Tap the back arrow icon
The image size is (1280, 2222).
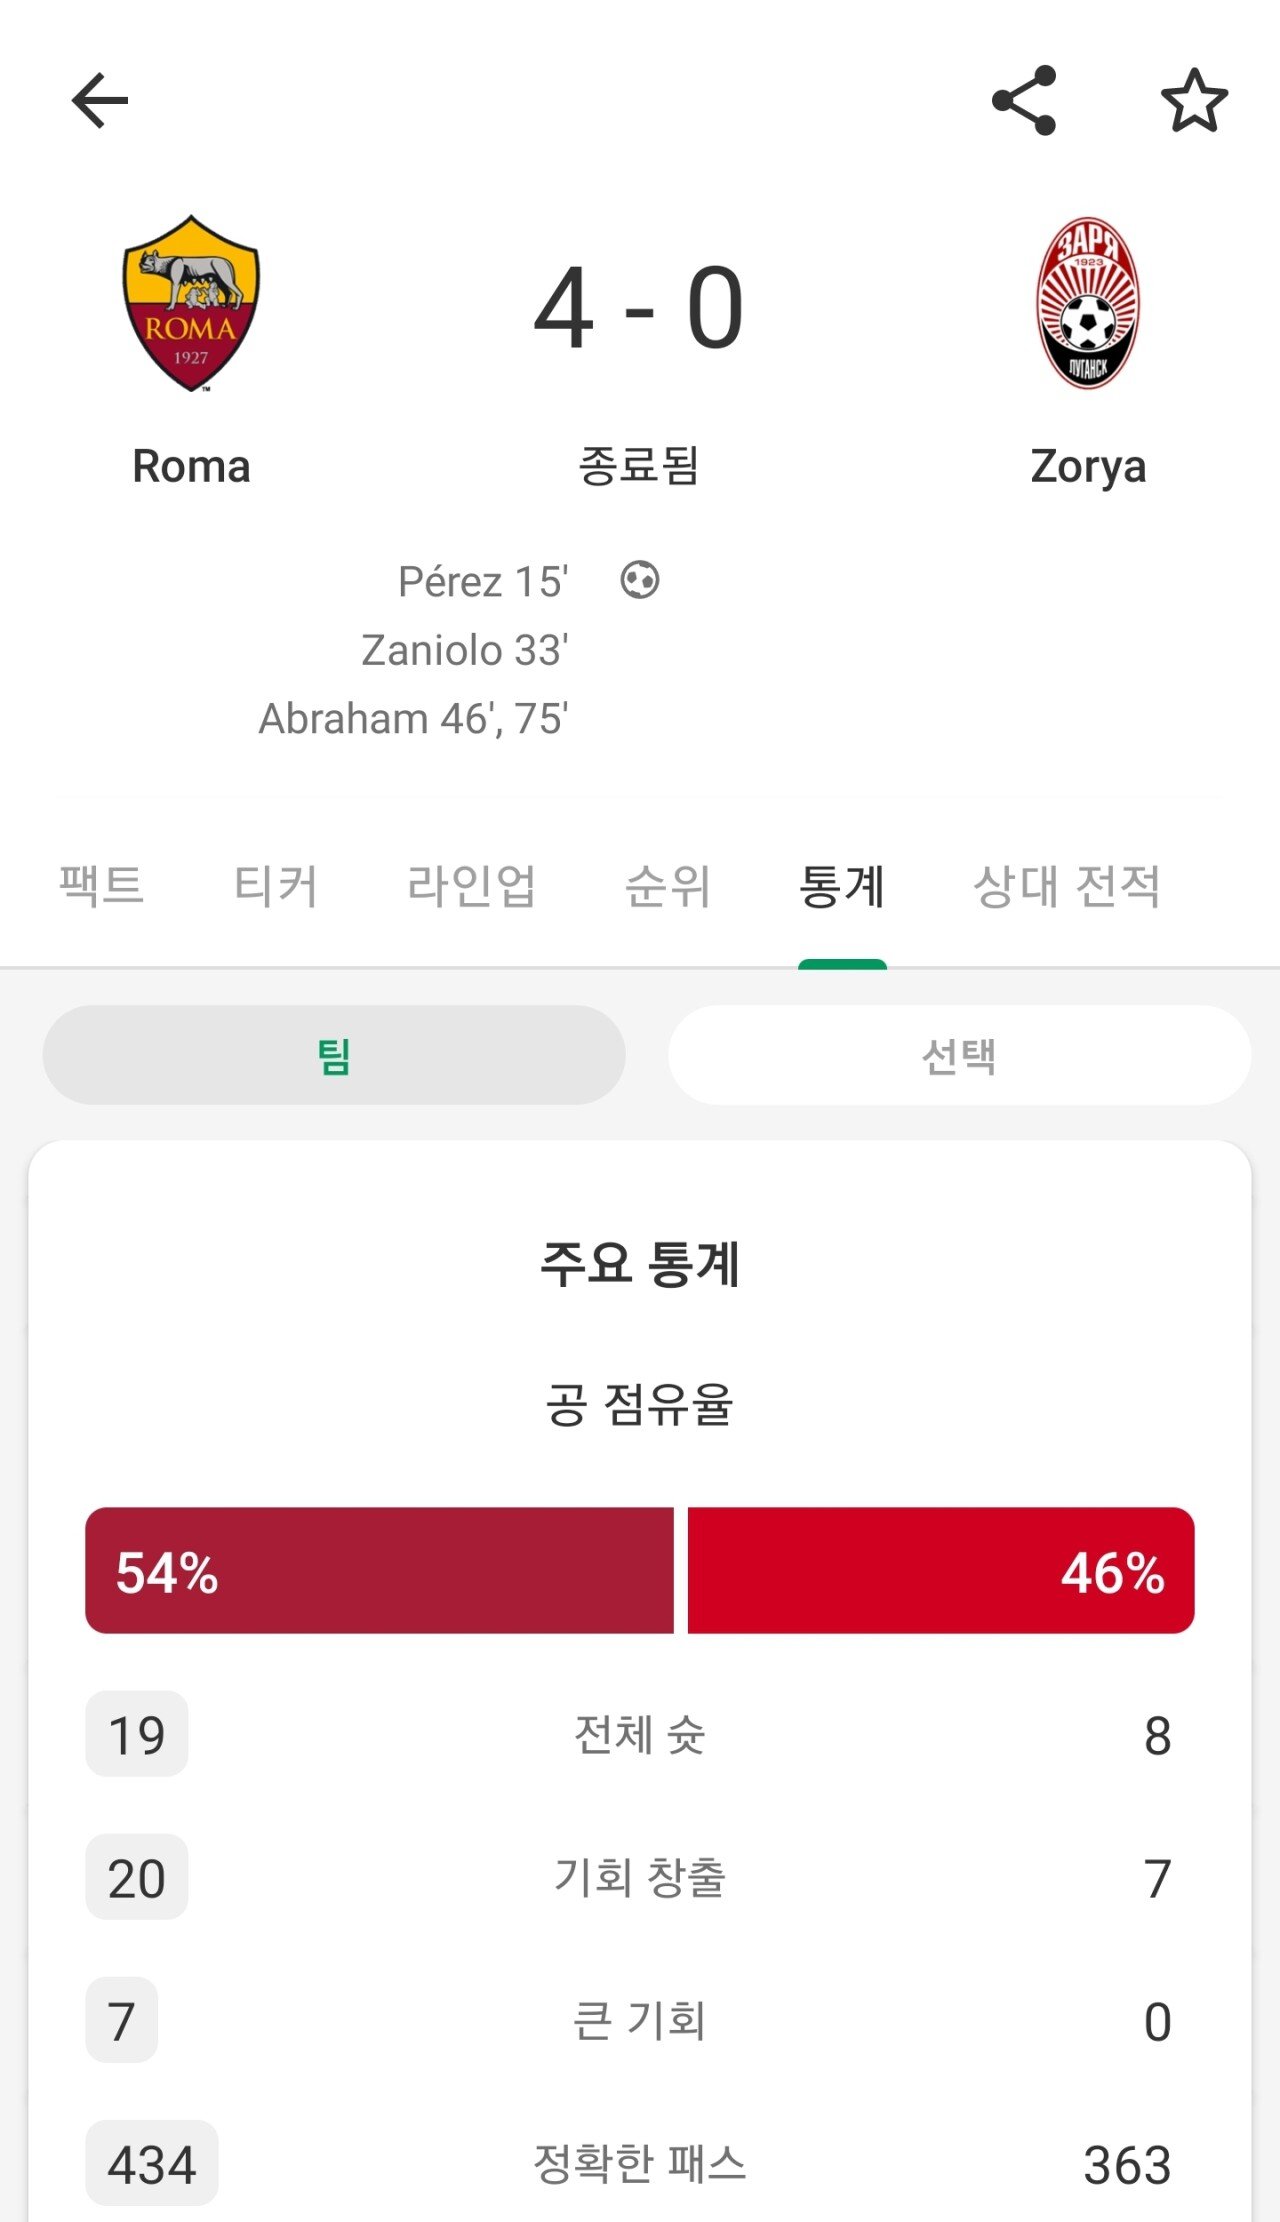tap(100, 100)
